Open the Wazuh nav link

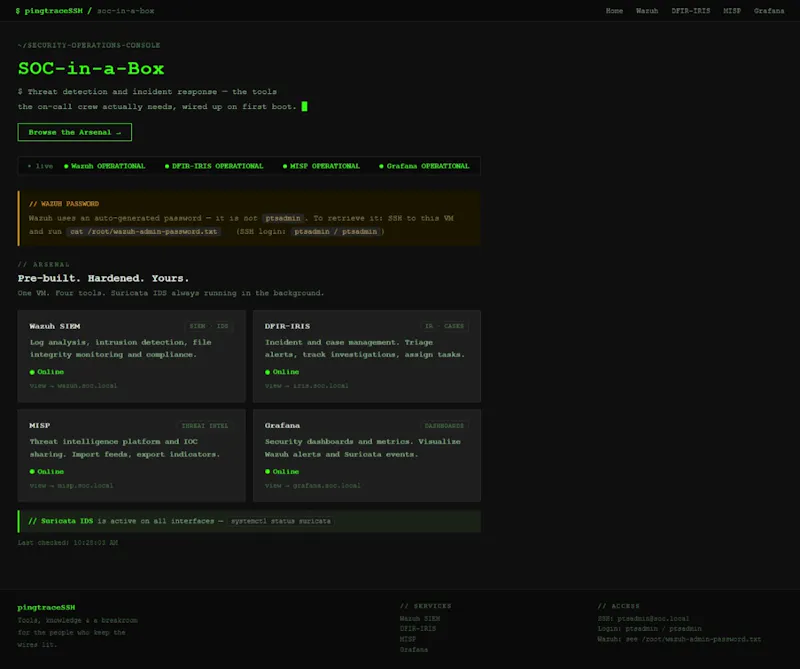click(x=646, y=11)
